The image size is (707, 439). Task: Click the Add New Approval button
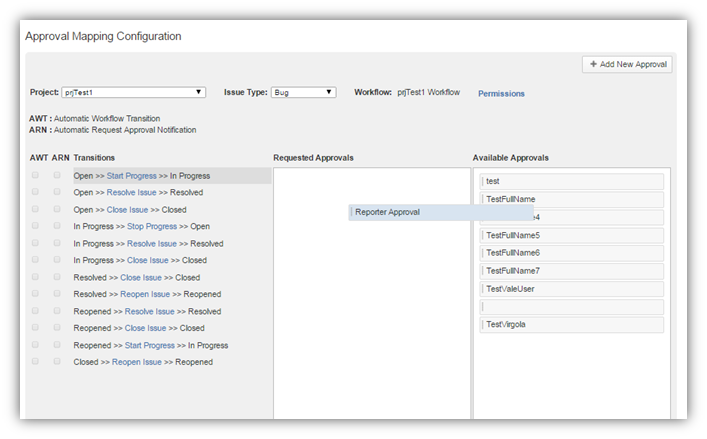click(627, 64)
